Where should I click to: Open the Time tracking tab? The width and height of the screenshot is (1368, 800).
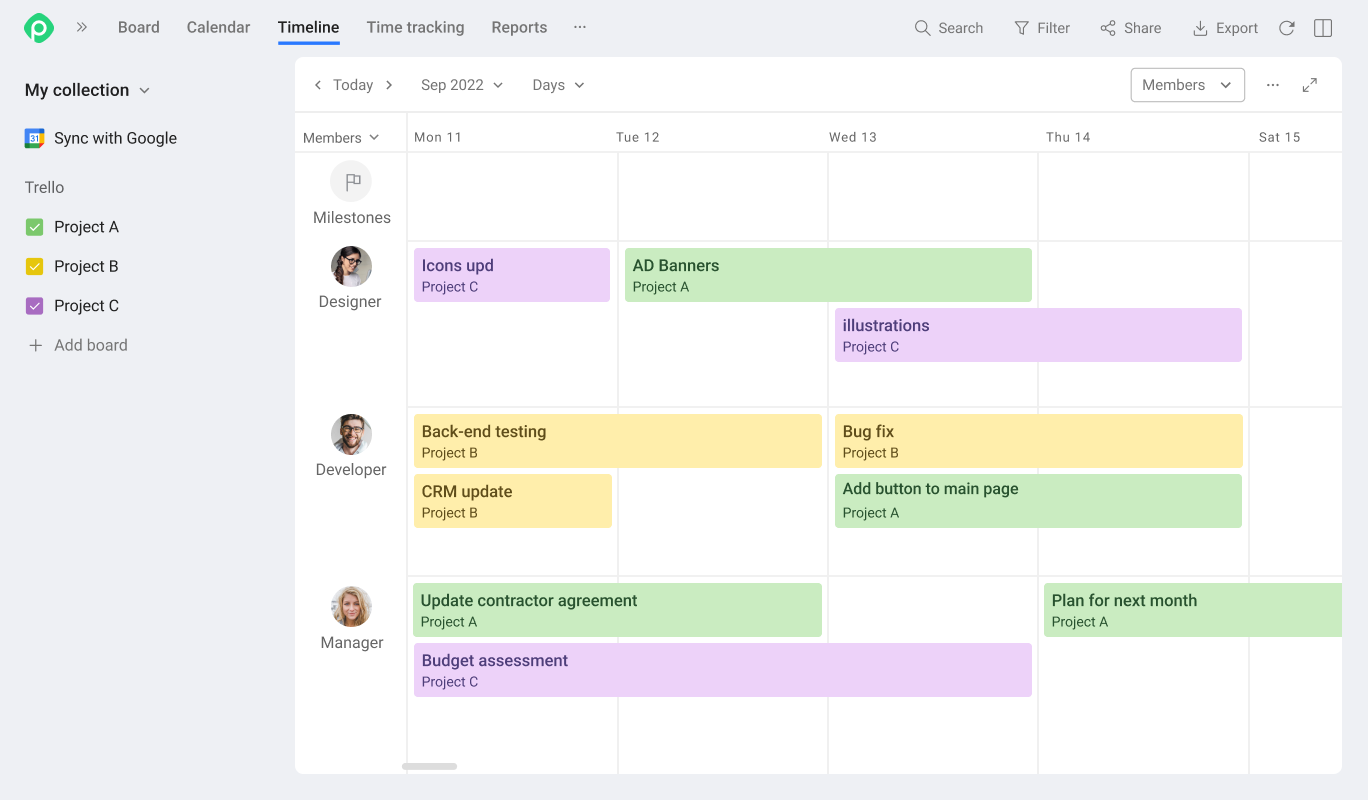coord(415,28)
